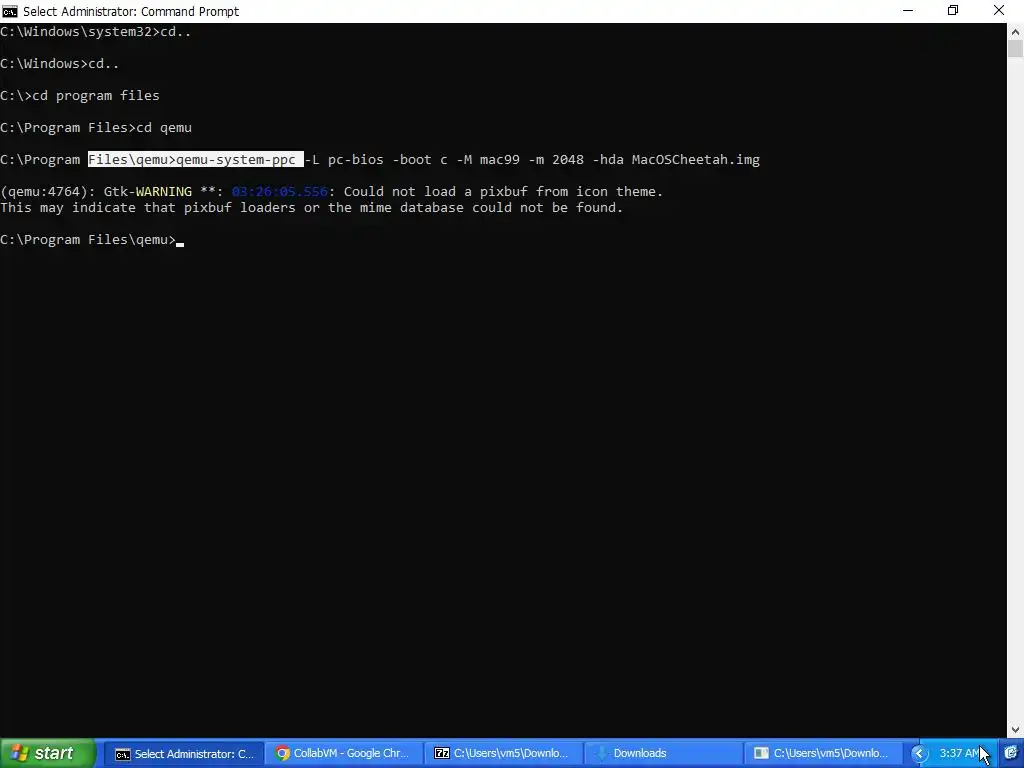Close the Command Prompt window

[999, 11]
